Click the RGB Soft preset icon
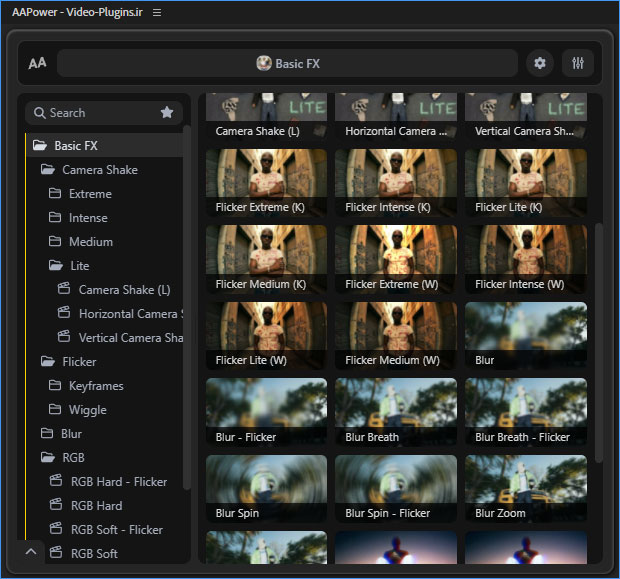This screenshot has height=579, width=620. coord(56,554)
